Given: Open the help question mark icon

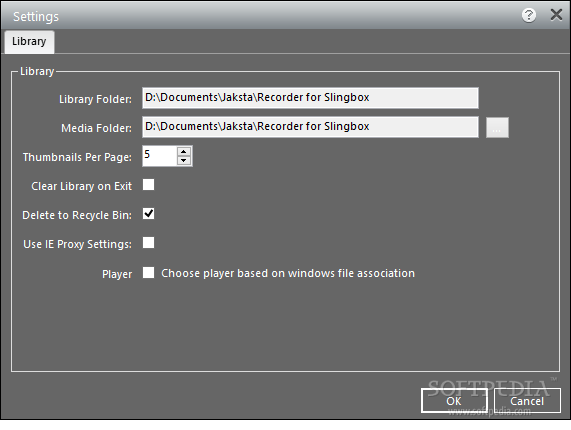Looking at the screenshot, I should (x=529, y=15).
